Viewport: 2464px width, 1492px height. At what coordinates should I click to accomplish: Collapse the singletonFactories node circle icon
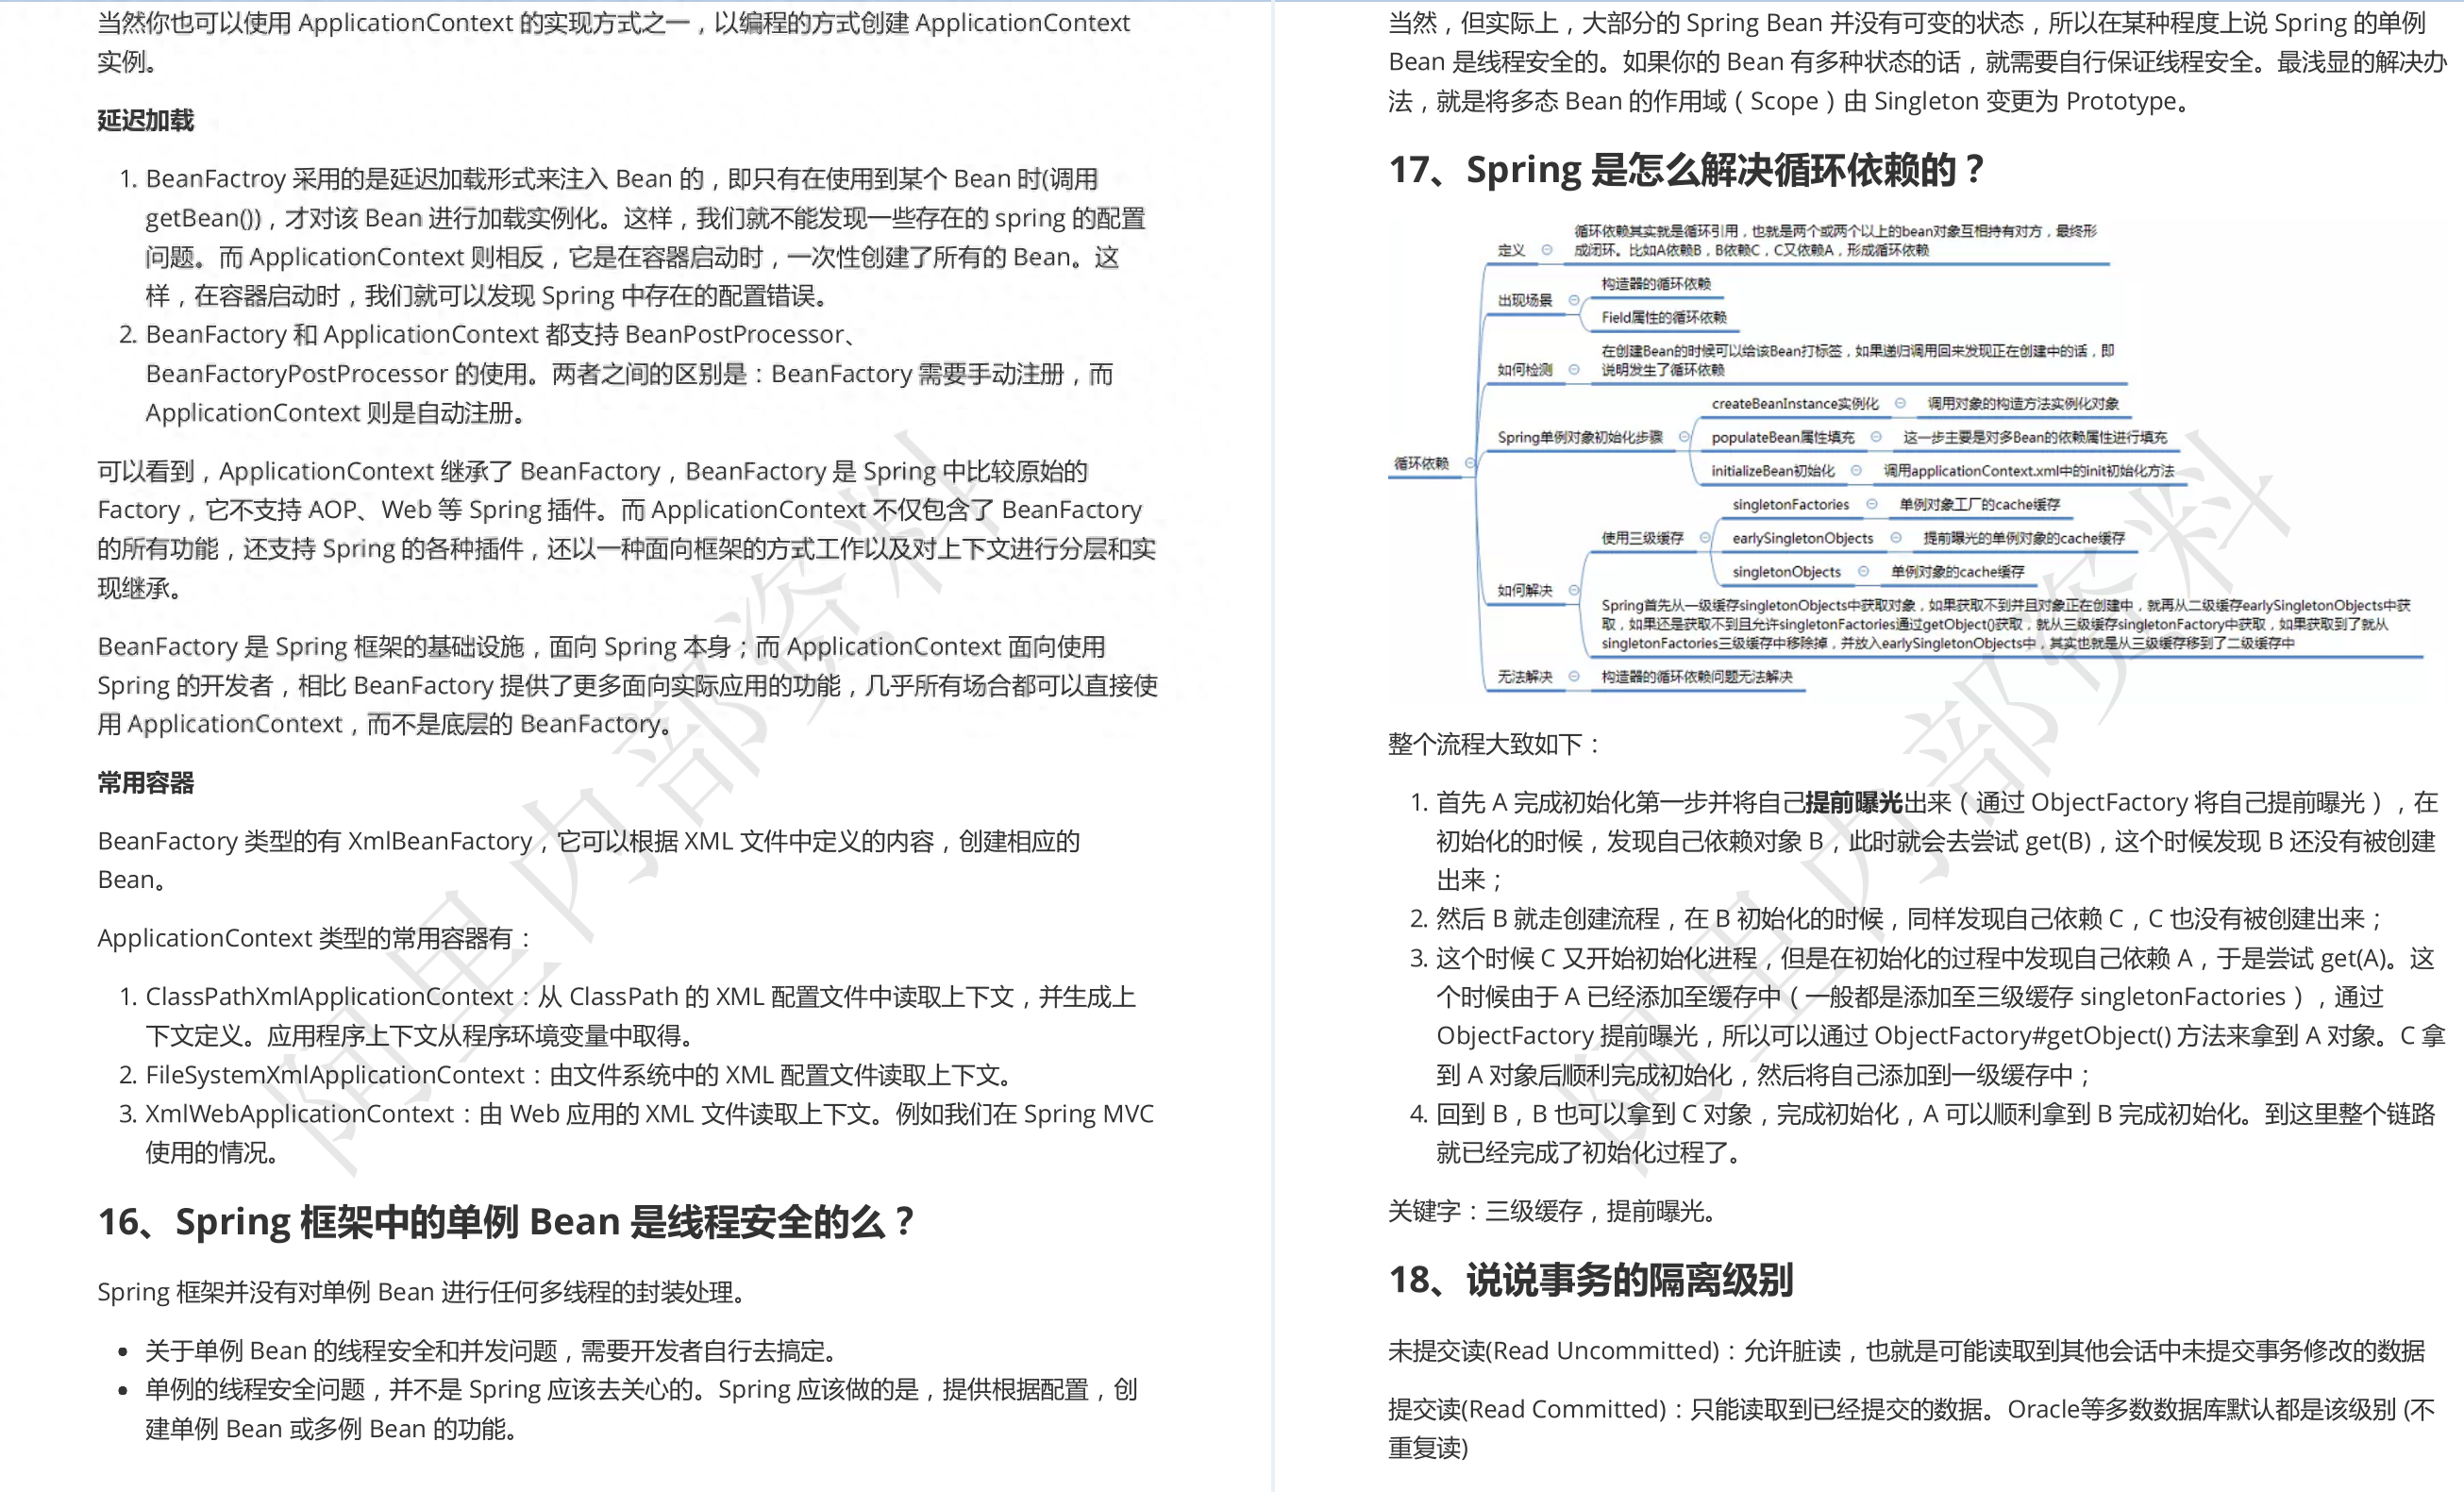pos(1872,505)
